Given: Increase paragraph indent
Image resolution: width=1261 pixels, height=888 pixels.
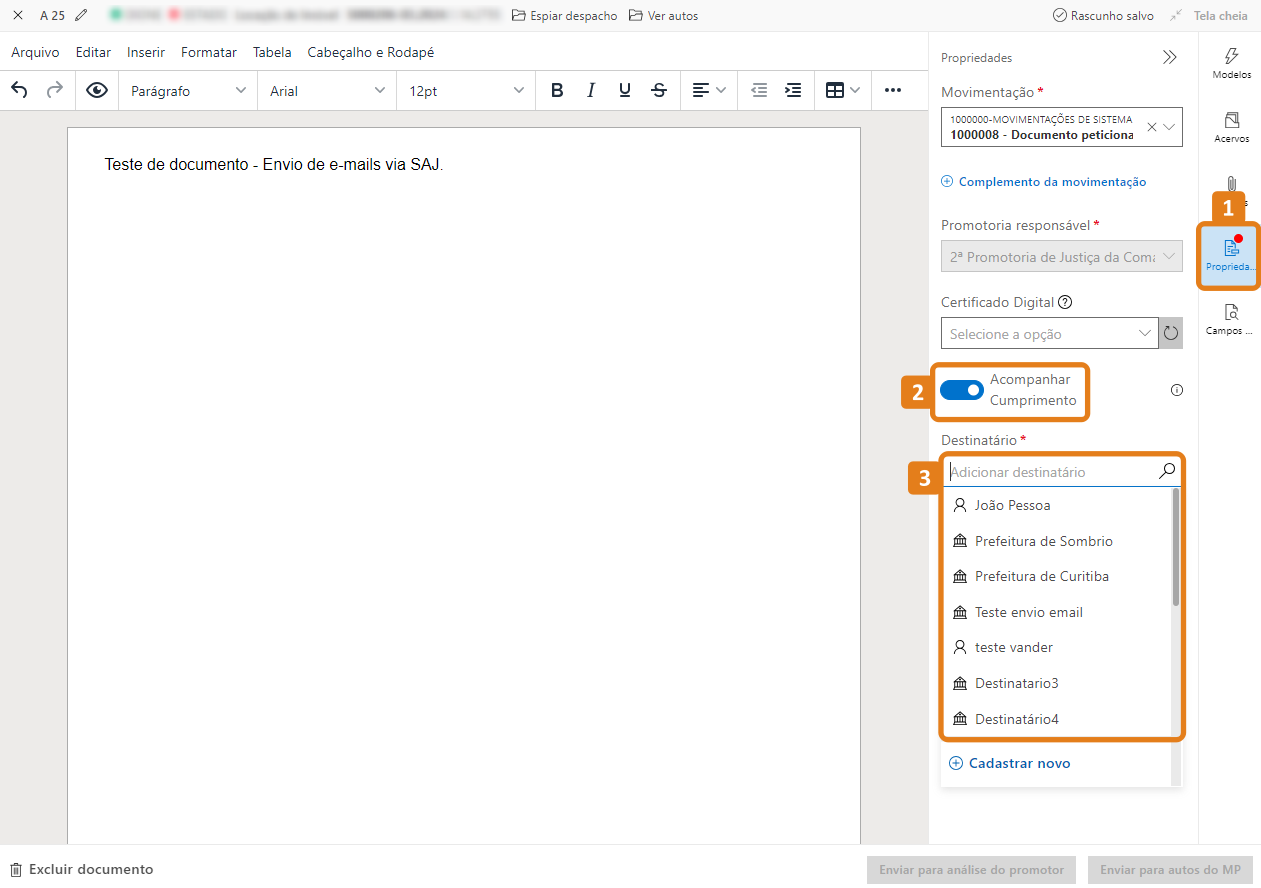Looking at the screenshot, I should click(793, 90).
